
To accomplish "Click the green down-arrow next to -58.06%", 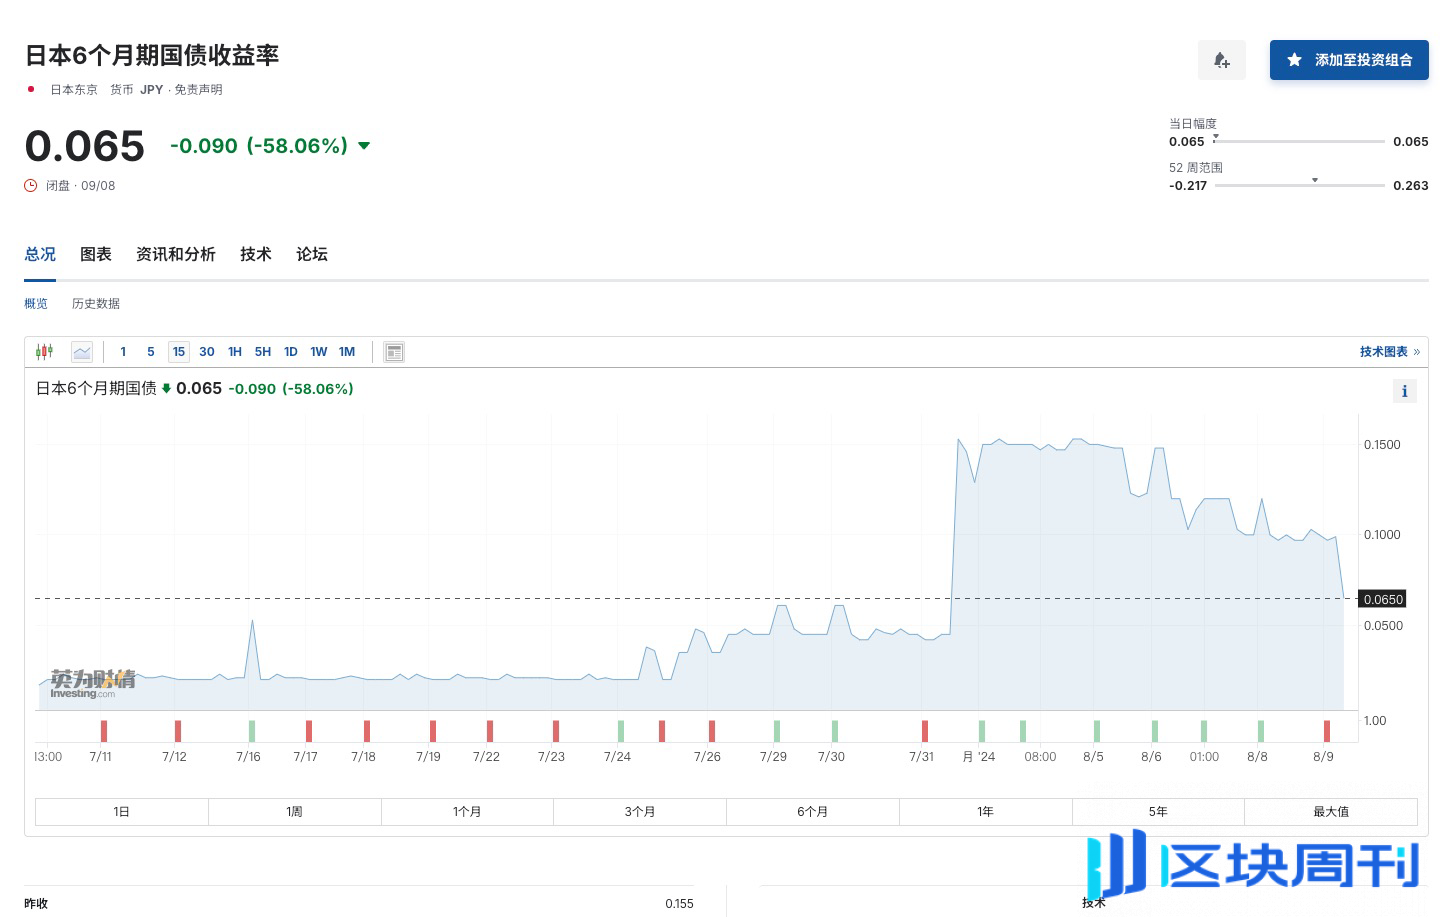I will pyautogui.click(x=364, y=146).
